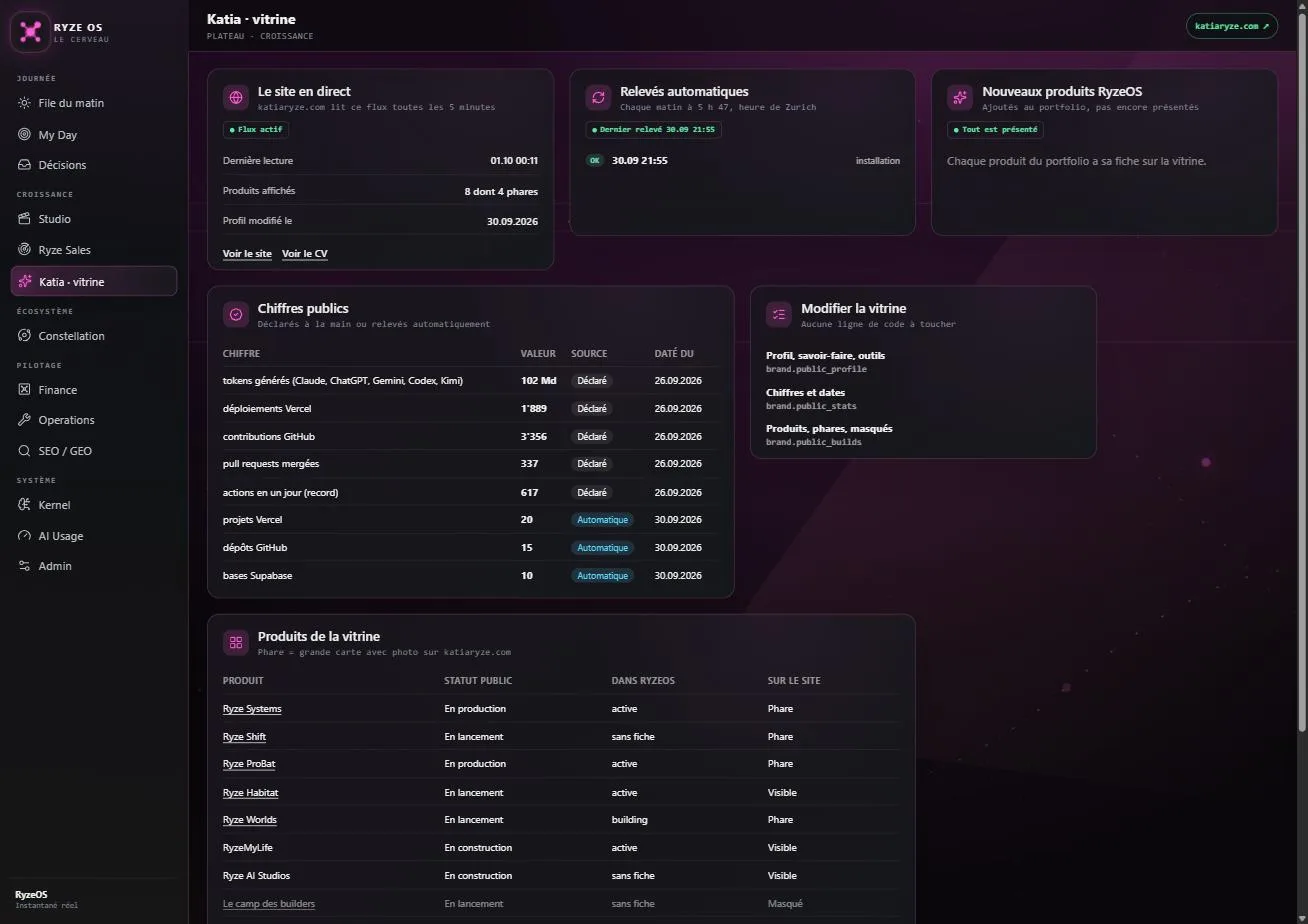Image resolution: width=1308 pixels, height=924 pixels.
Task: Click the File du matin sun icon
Action: 25,103
